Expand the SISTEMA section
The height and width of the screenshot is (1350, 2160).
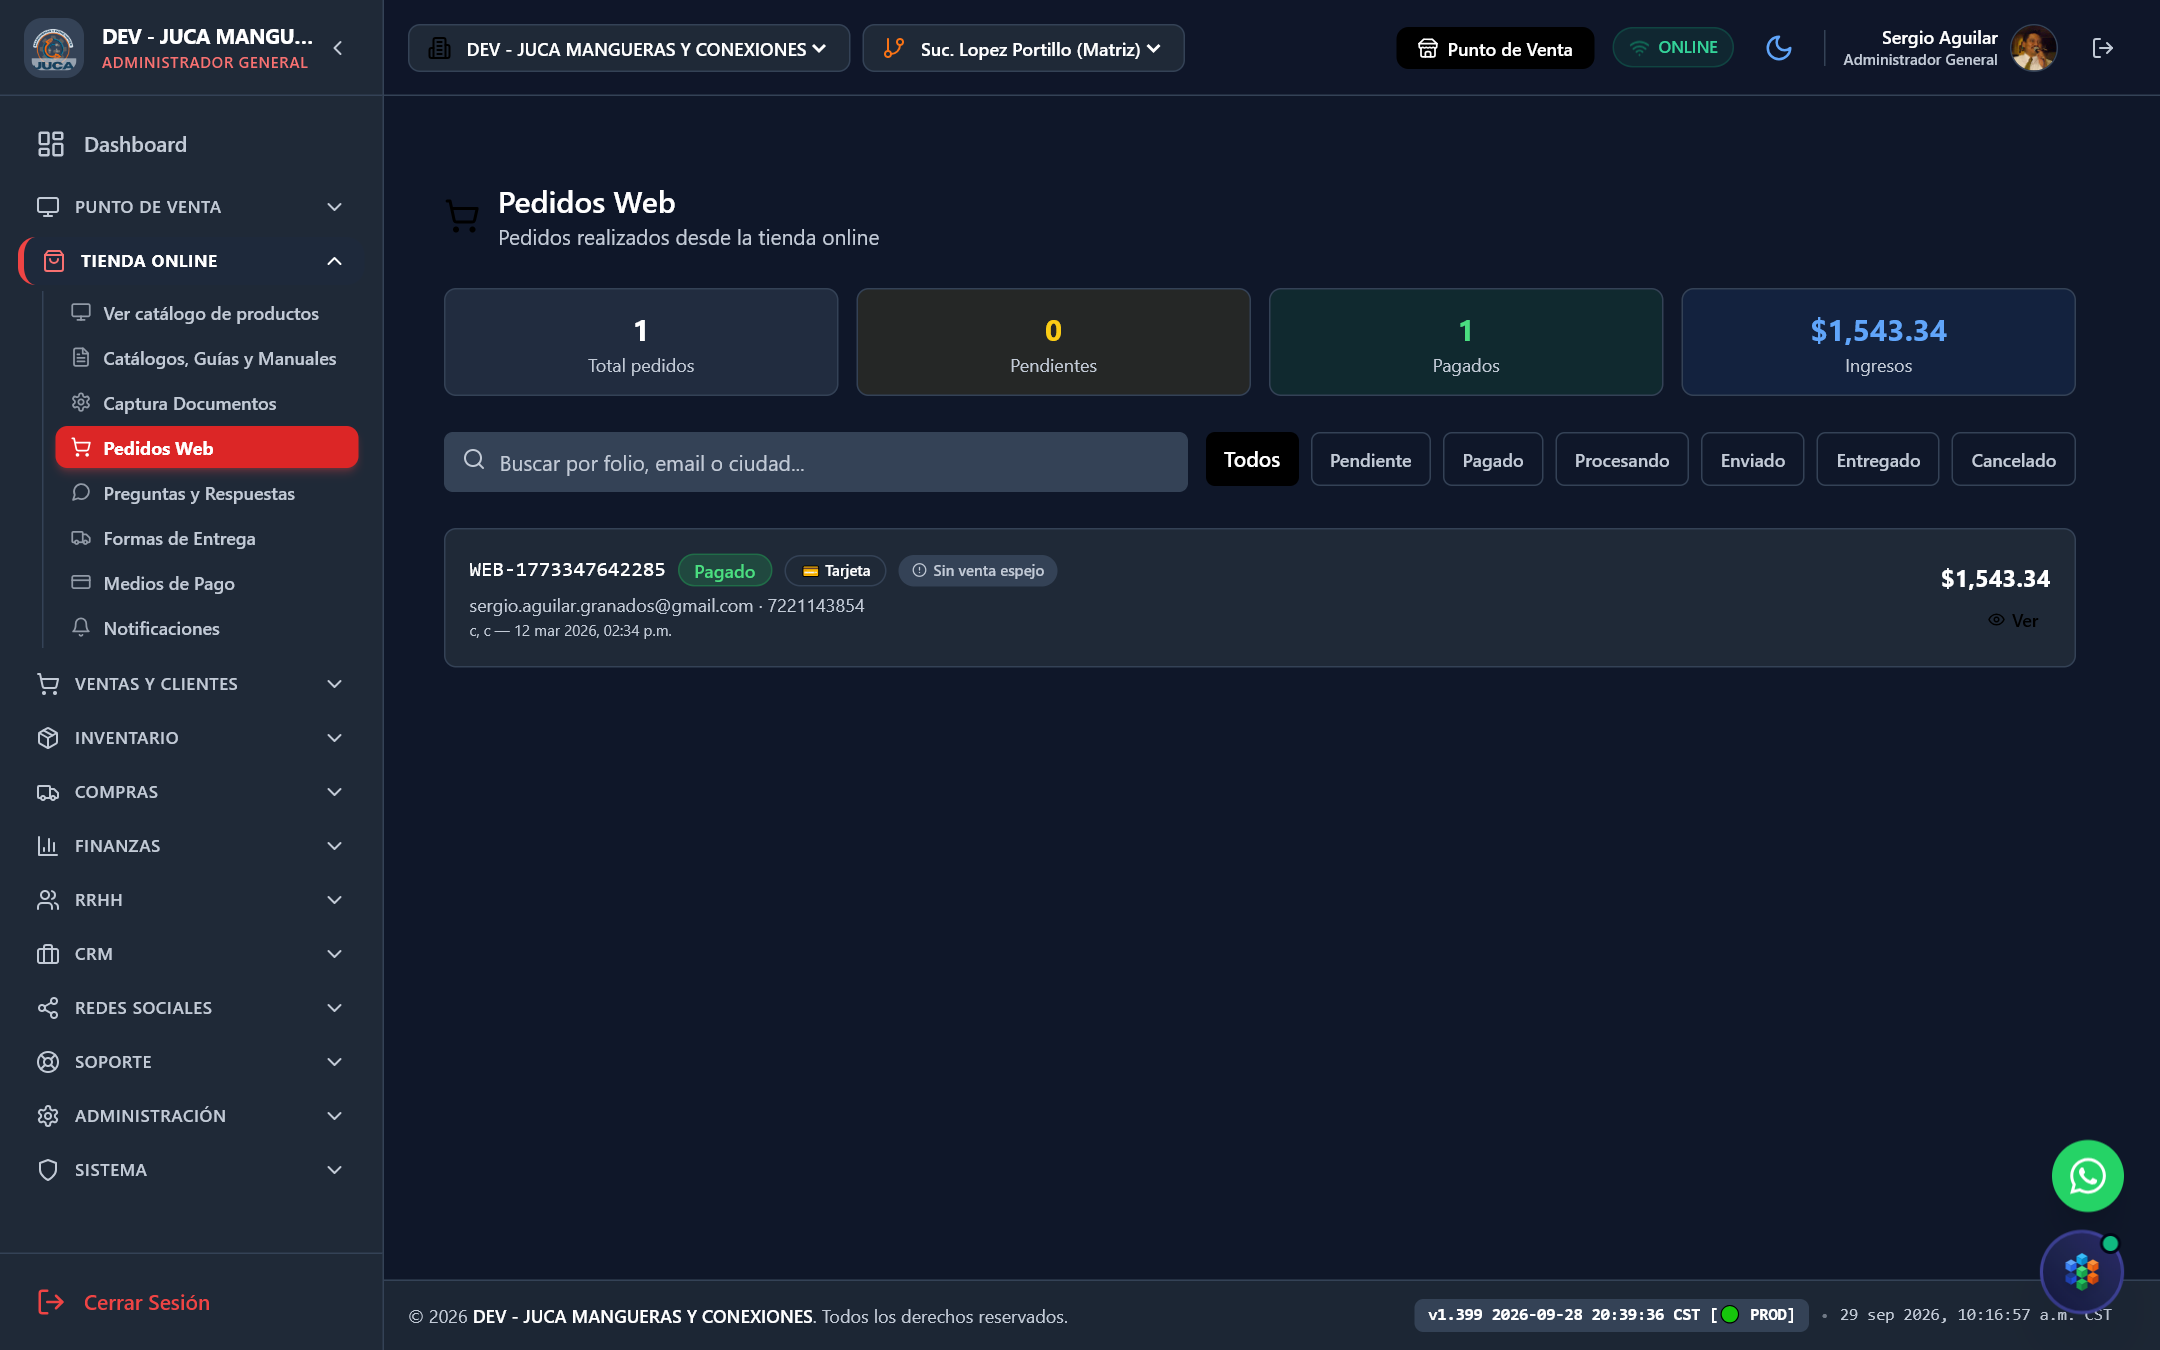coord(191,1170)
